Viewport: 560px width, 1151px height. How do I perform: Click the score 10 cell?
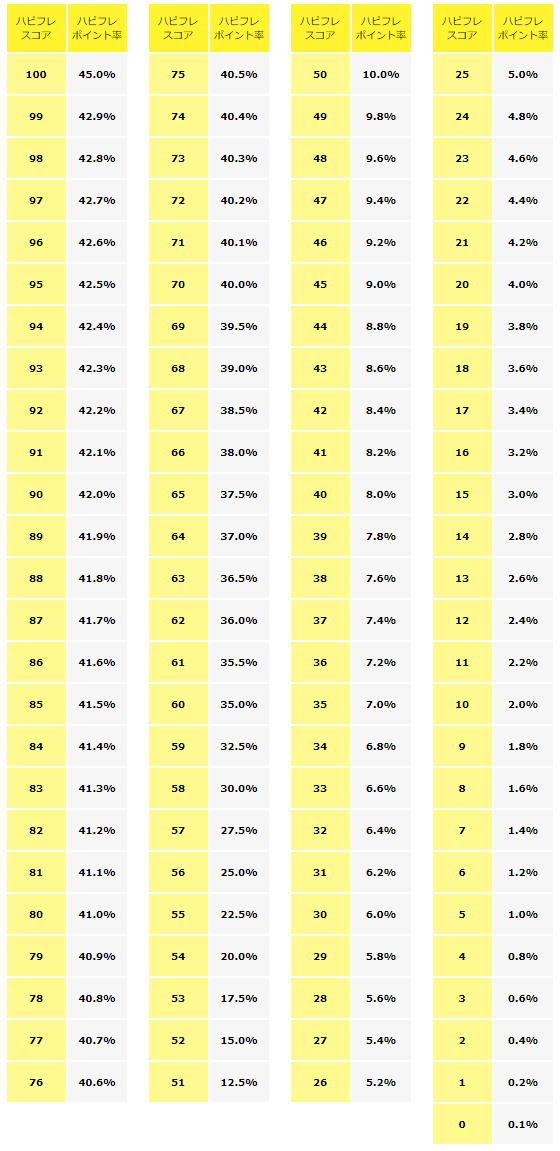[462, 704]
